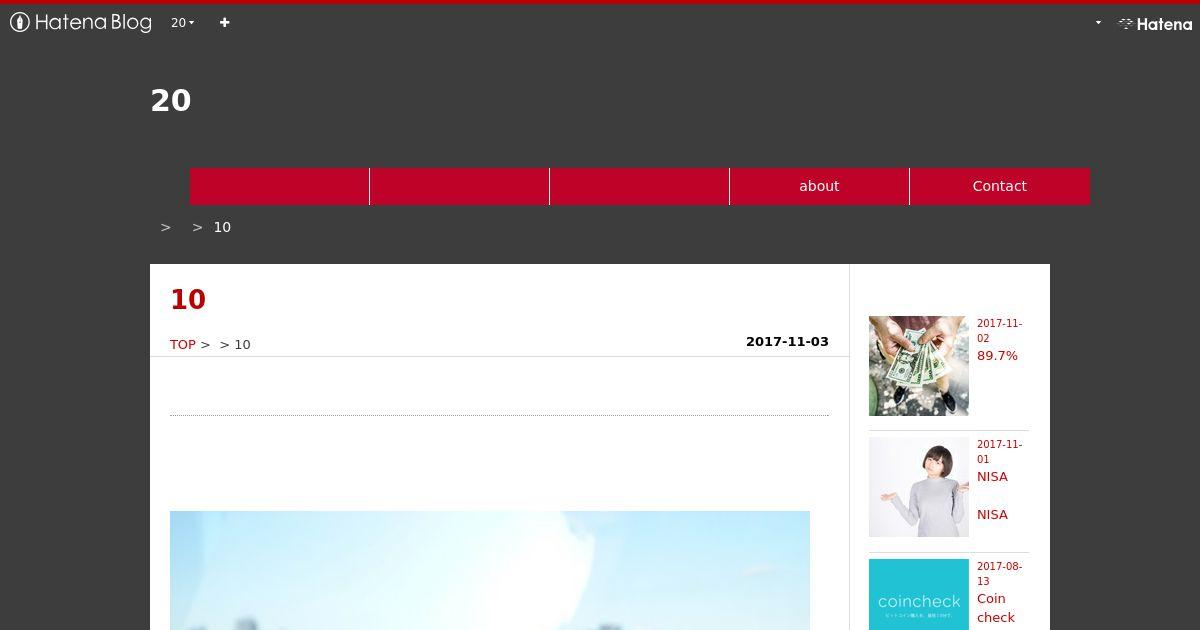Open the blog title 20

tap(171, 100)
